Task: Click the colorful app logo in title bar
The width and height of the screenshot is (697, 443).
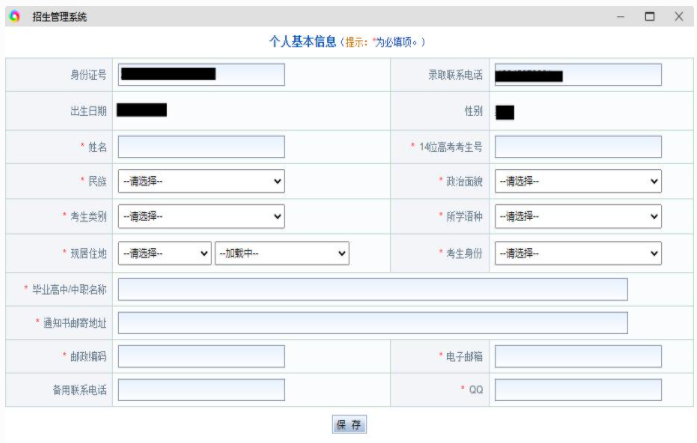Action: 15,16
